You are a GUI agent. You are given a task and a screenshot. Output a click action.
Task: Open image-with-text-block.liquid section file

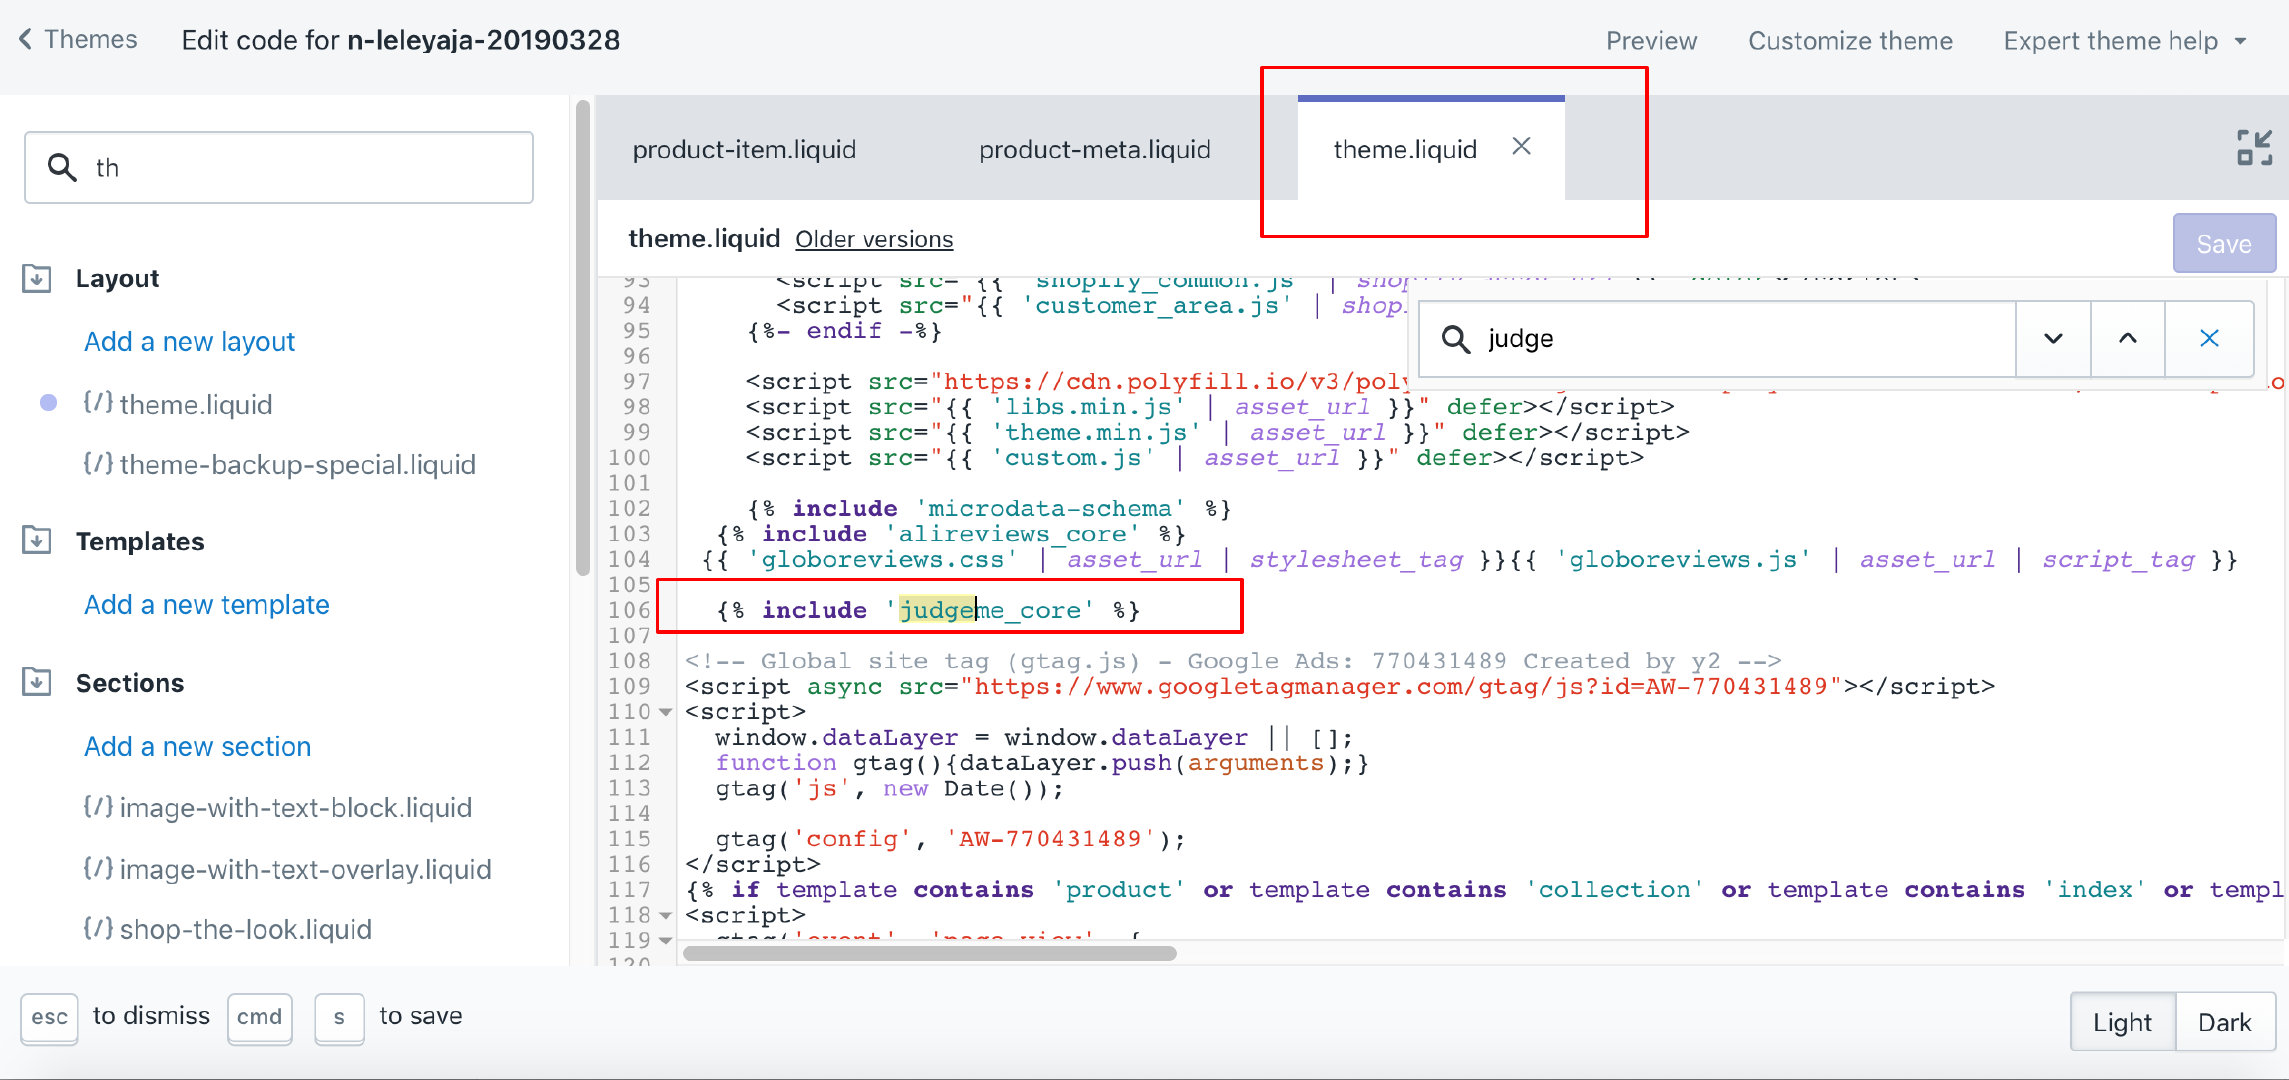click(296, 807)
